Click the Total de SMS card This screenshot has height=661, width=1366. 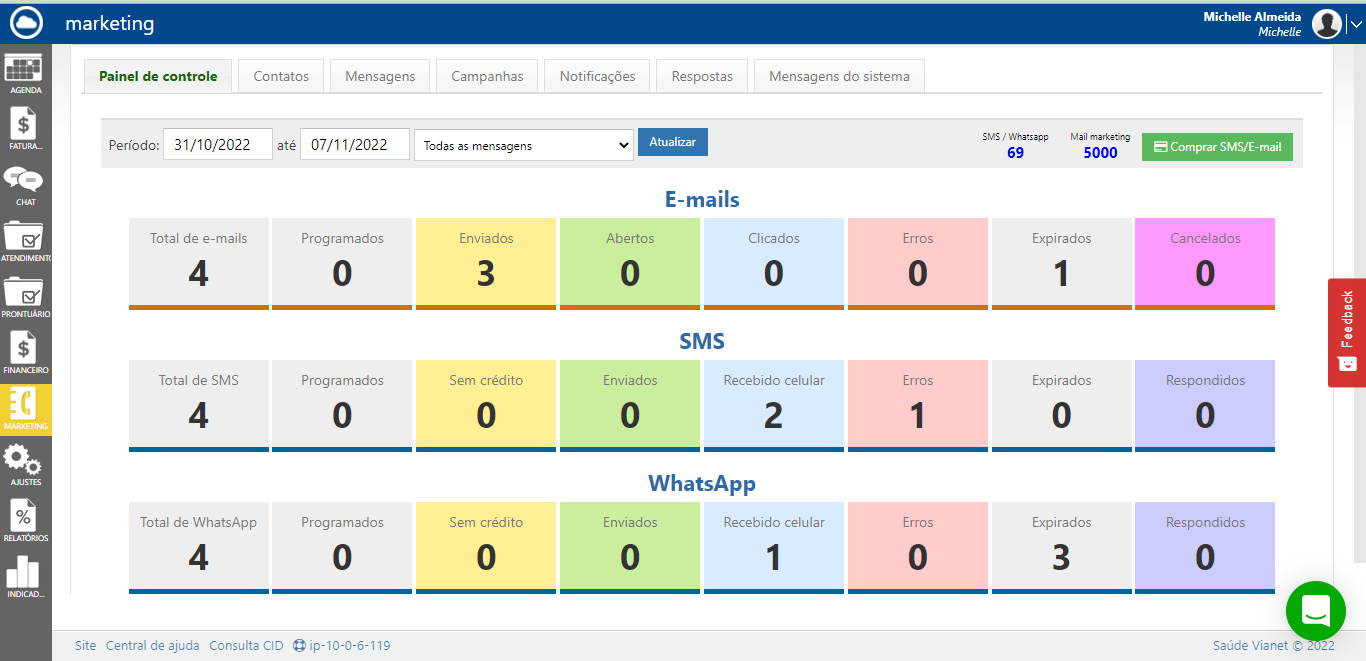click(199, 406)
